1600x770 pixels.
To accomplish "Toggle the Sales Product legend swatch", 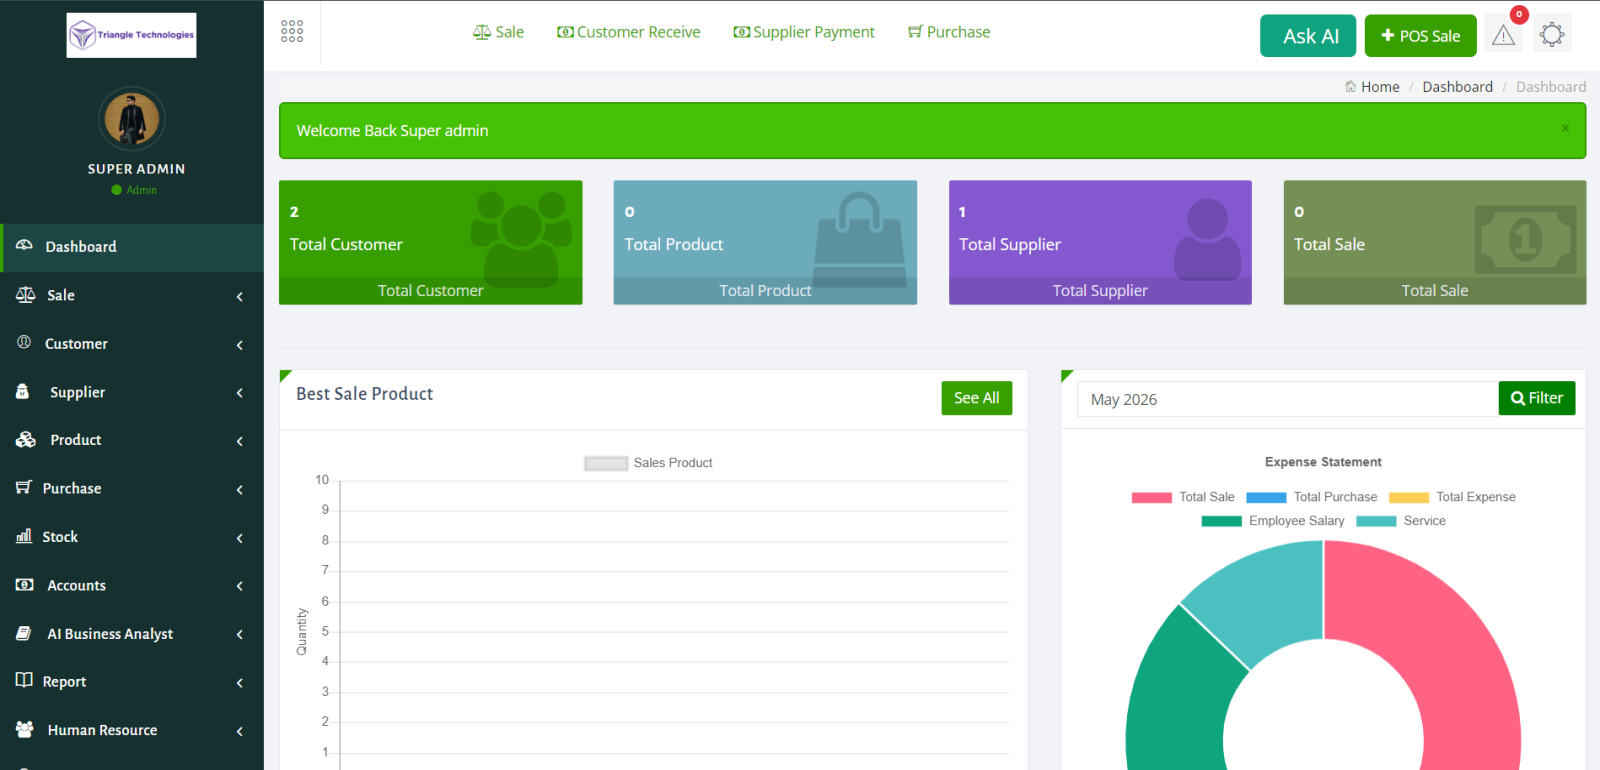I will tap(606, 463).
